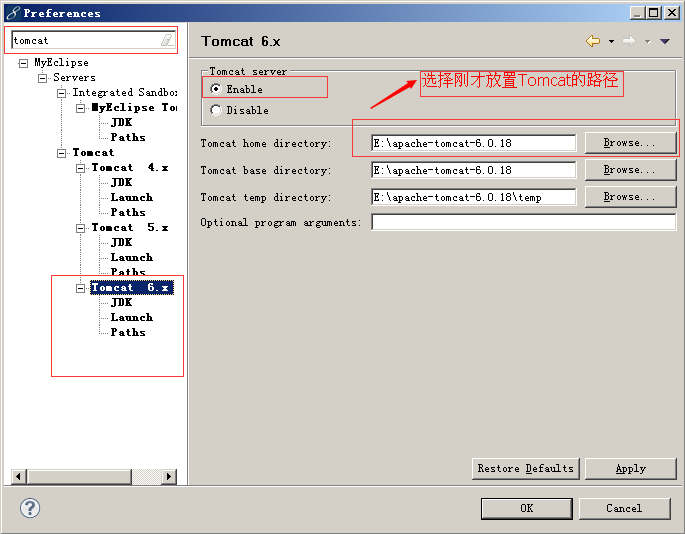685x534 pixels.
Task: Select the Tomcat 5.x tree item
Action: (x=130, y=228)
